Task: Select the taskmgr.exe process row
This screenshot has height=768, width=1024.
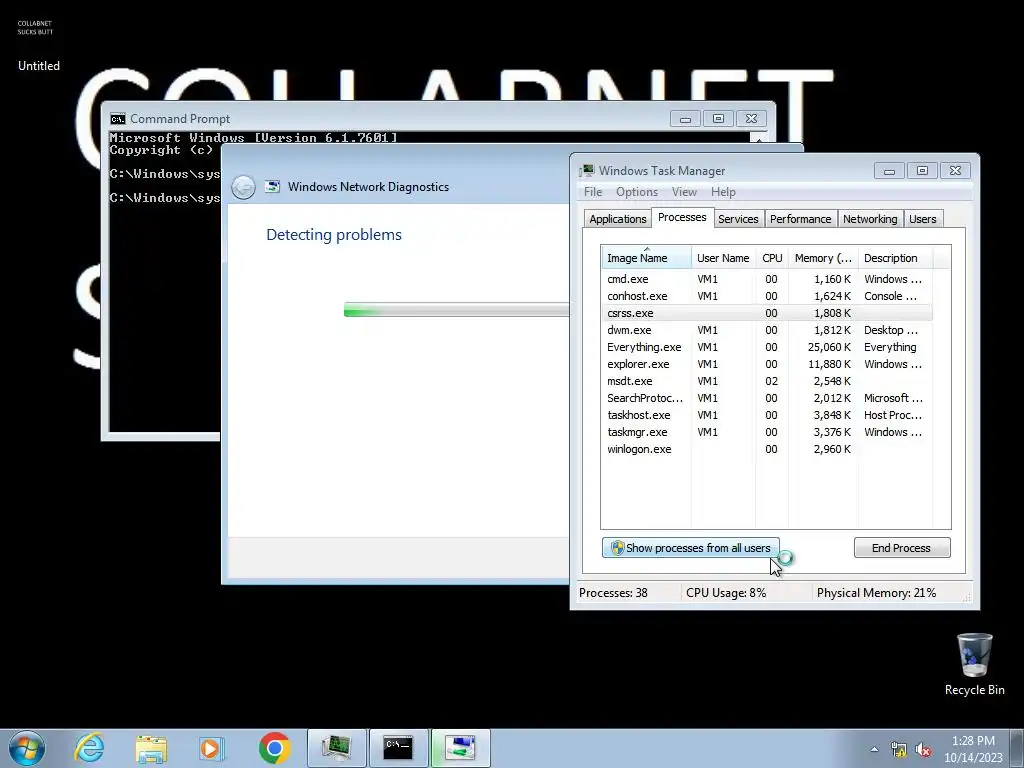Action: tap(767, 432)
